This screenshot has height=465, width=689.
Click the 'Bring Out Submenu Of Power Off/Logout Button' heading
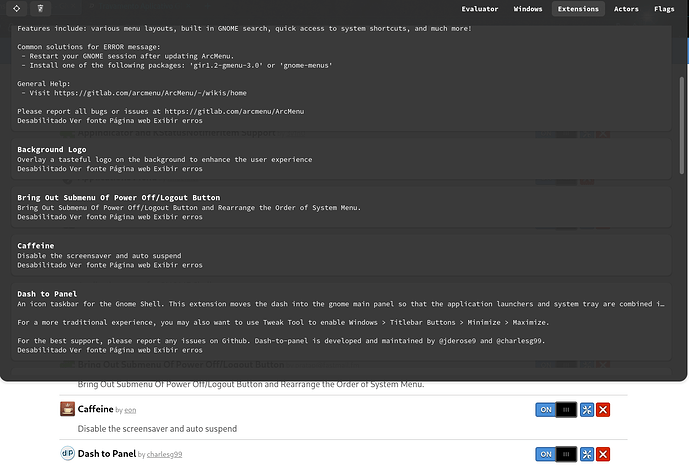[119, 198]
